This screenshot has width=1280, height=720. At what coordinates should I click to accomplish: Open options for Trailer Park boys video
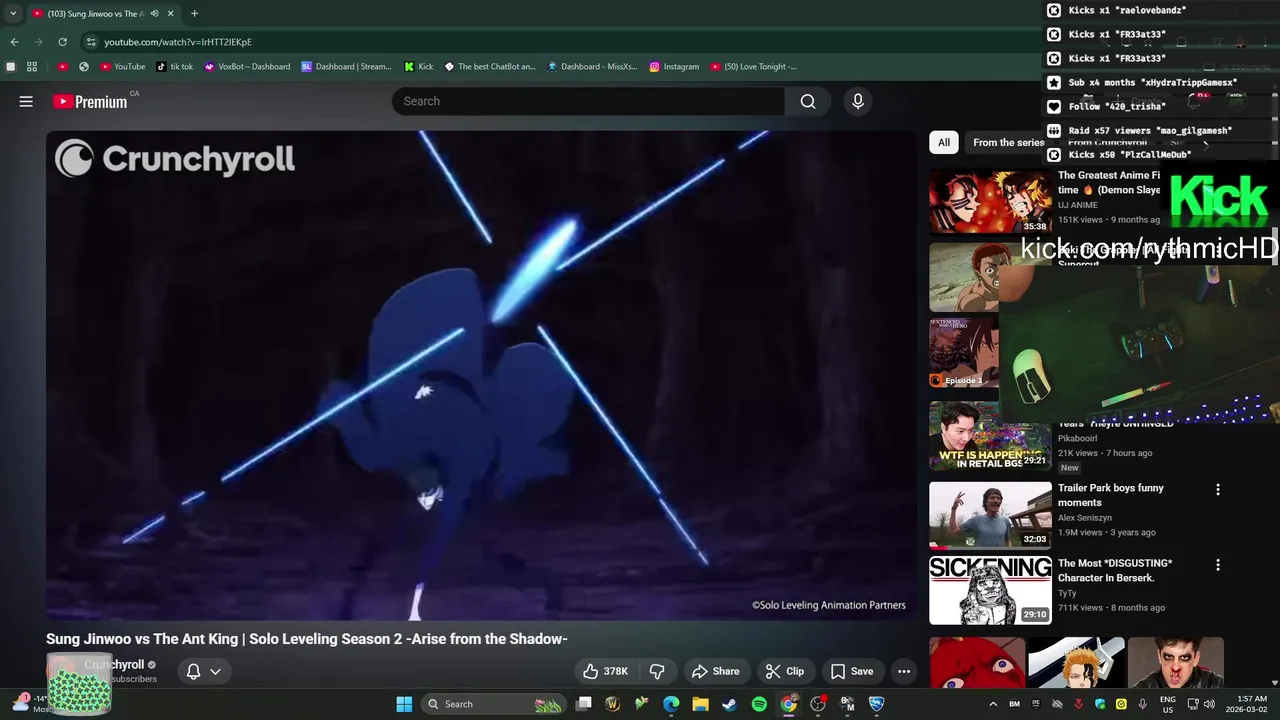click(x=1217, y=489)
